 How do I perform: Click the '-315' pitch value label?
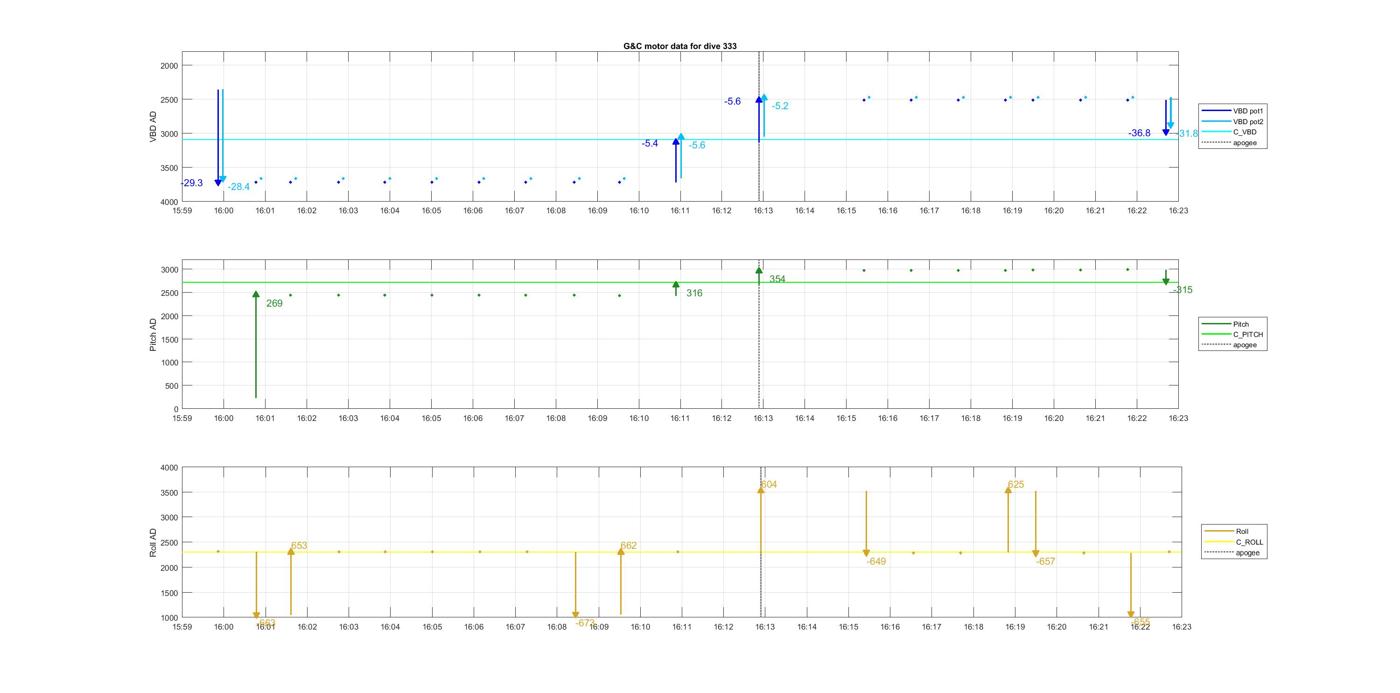(x=1182, y=290)
